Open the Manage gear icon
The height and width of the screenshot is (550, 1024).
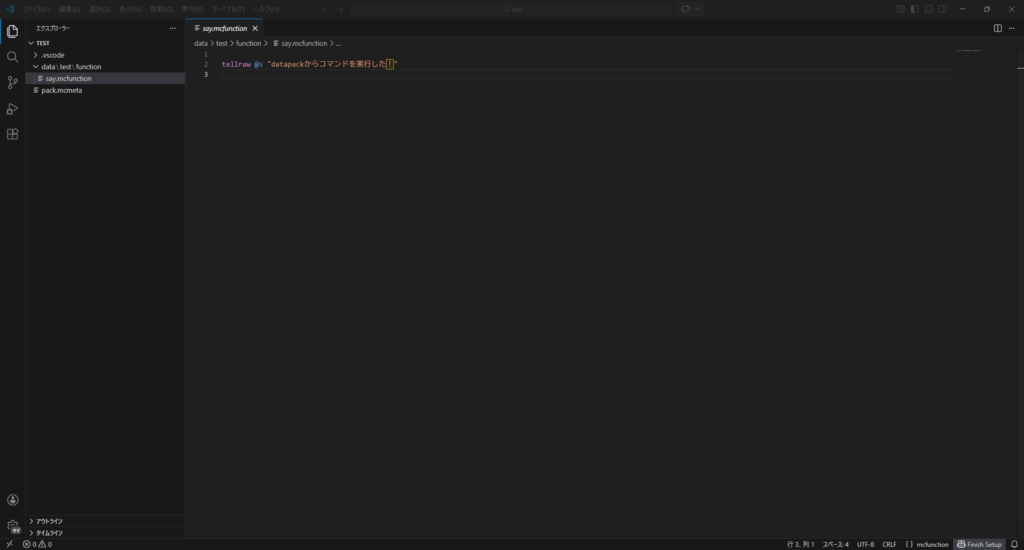(x=12, y=526)
